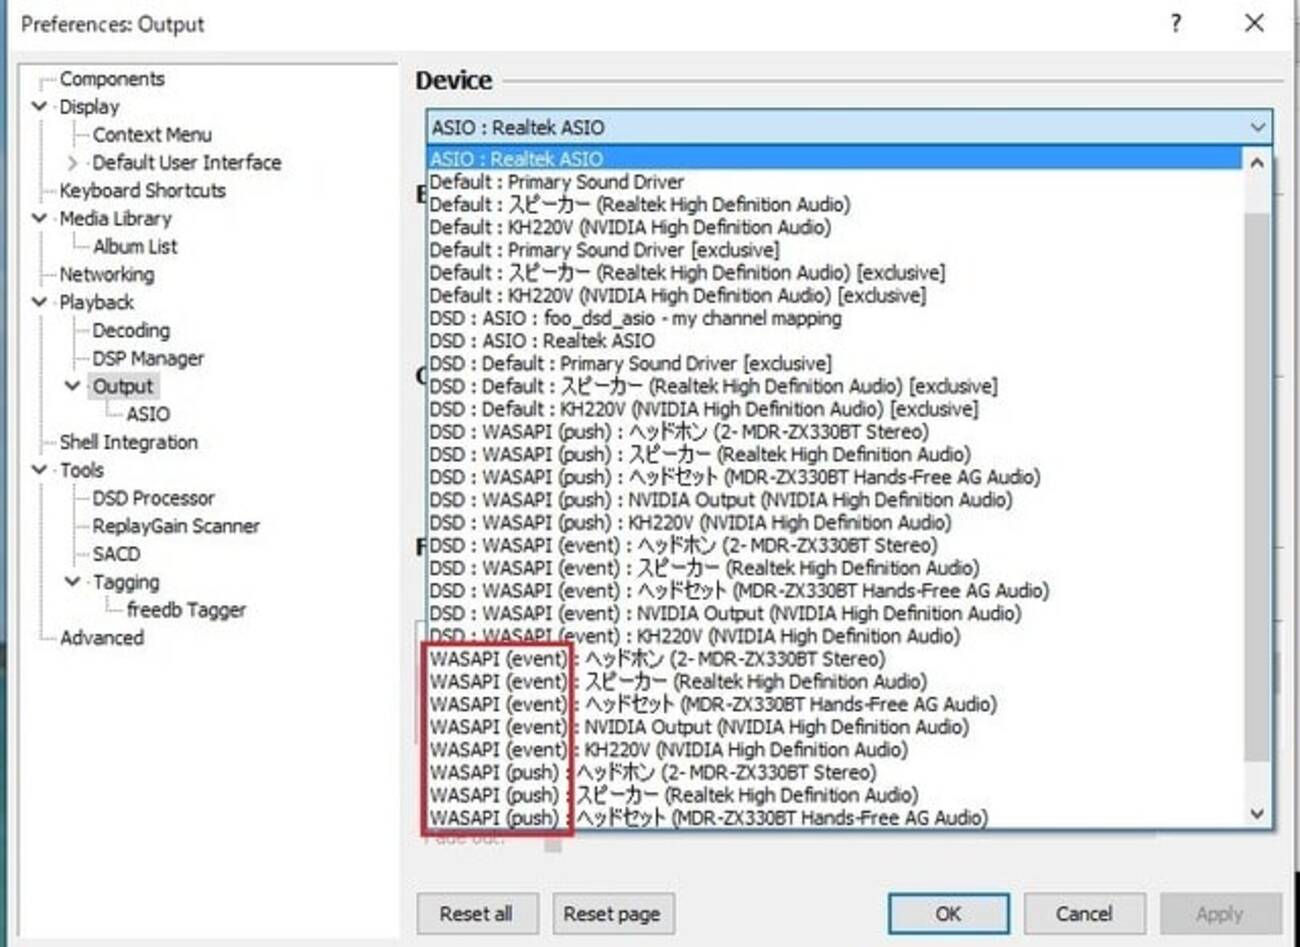Image resolution: width=1300 pixels, height=947 pixels.
Task: Choose DSD : WASAPI (push) : 2- MDR-ZX330BT Stereo
Action: tap(835, 432)
